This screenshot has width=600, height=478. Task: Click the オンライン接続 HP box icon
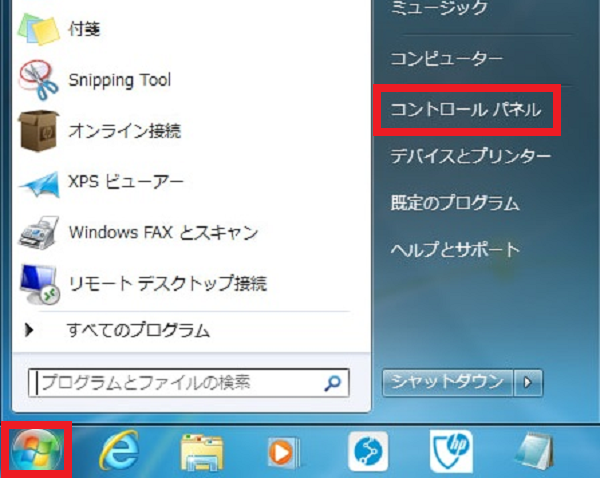pyautogui.click(x=38, y=131)
